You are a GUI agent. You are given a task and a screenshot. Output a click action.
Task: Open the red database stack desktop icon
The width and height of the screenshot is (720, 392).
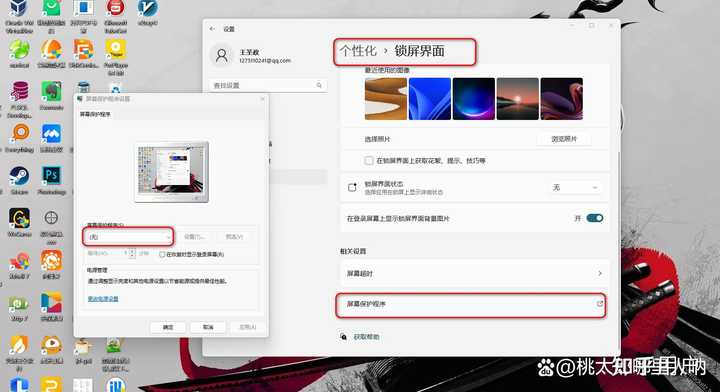pos(19,91)
